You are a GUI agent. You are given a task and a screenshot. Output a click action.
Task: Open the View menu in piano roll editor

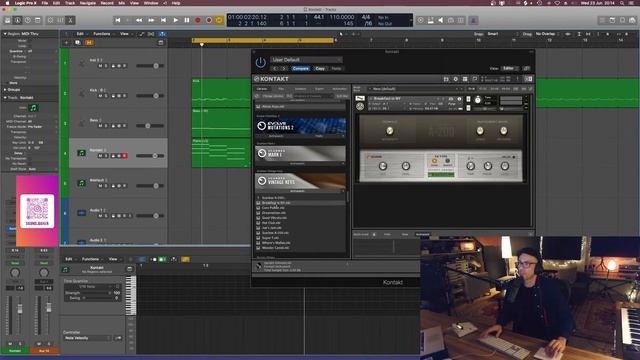tap(113, 259)
